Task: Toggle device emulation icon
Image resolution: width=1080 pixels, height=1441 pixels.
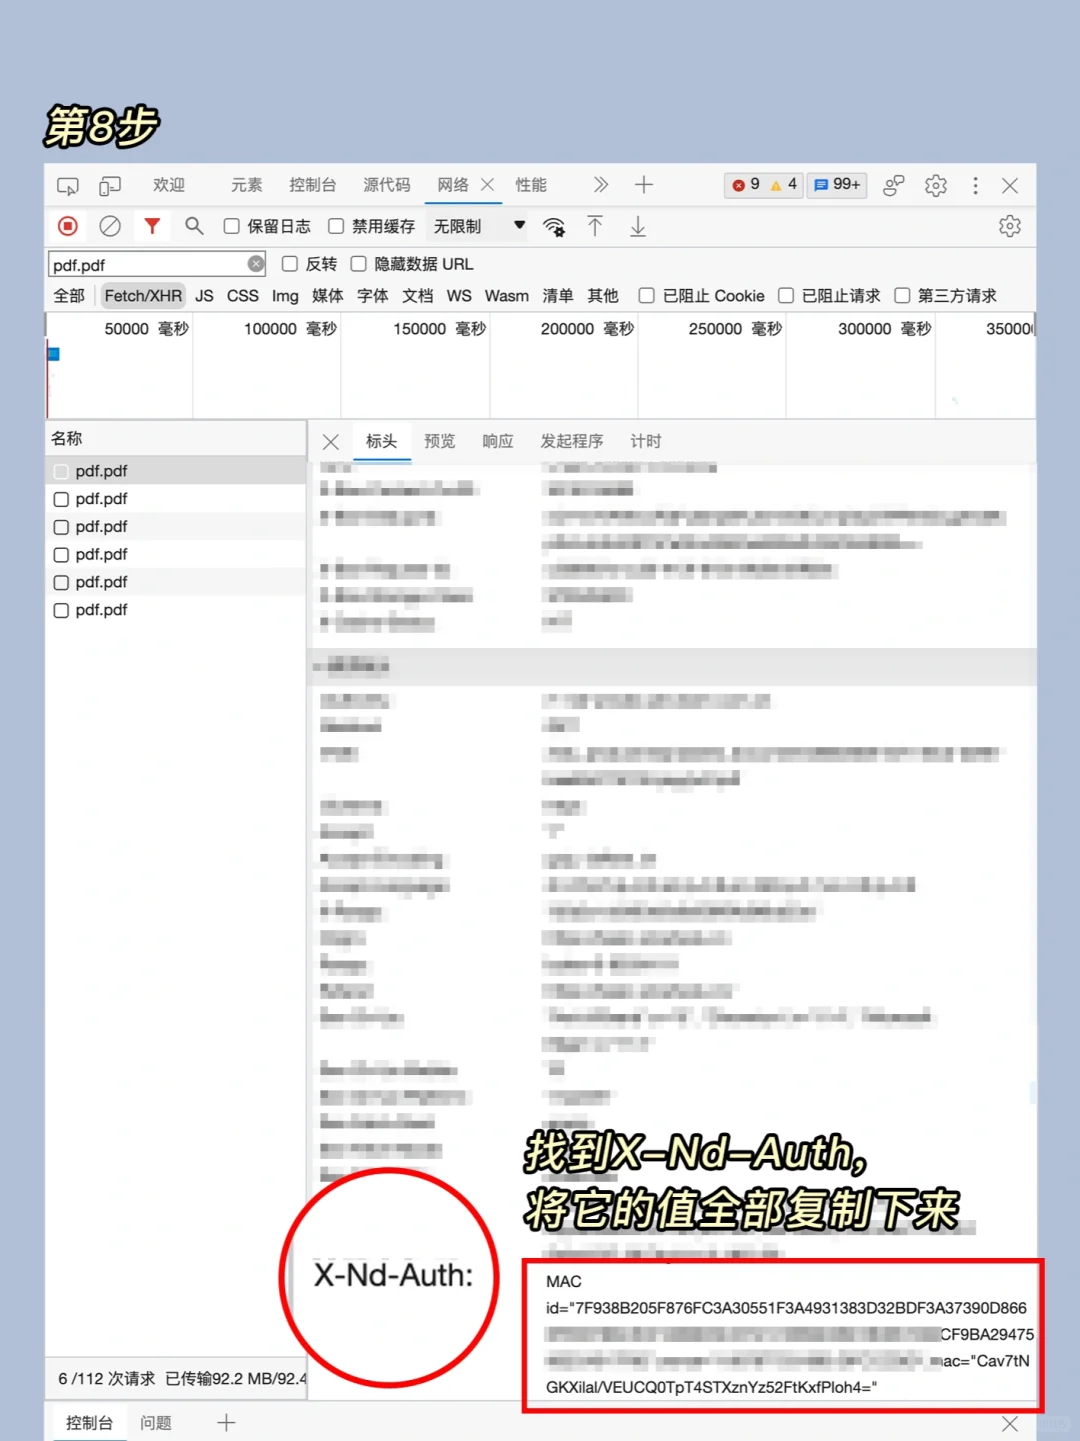Action: tap(110, 186)
